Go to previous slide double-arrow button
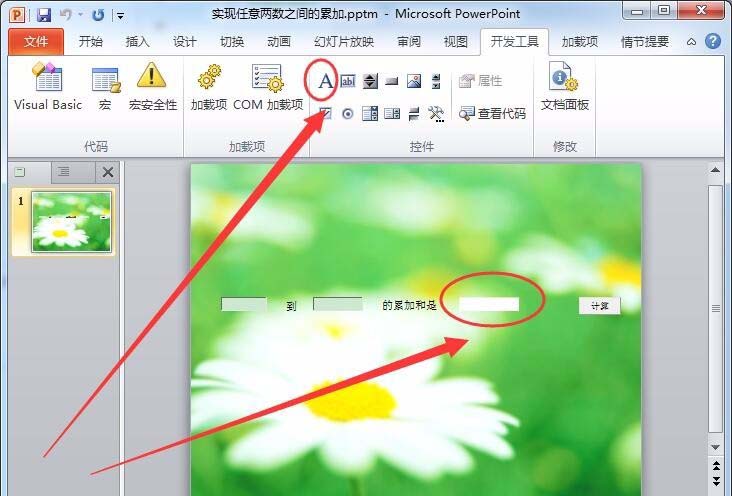The width and height of the screenshot is (732, 496). click(716, 466)
